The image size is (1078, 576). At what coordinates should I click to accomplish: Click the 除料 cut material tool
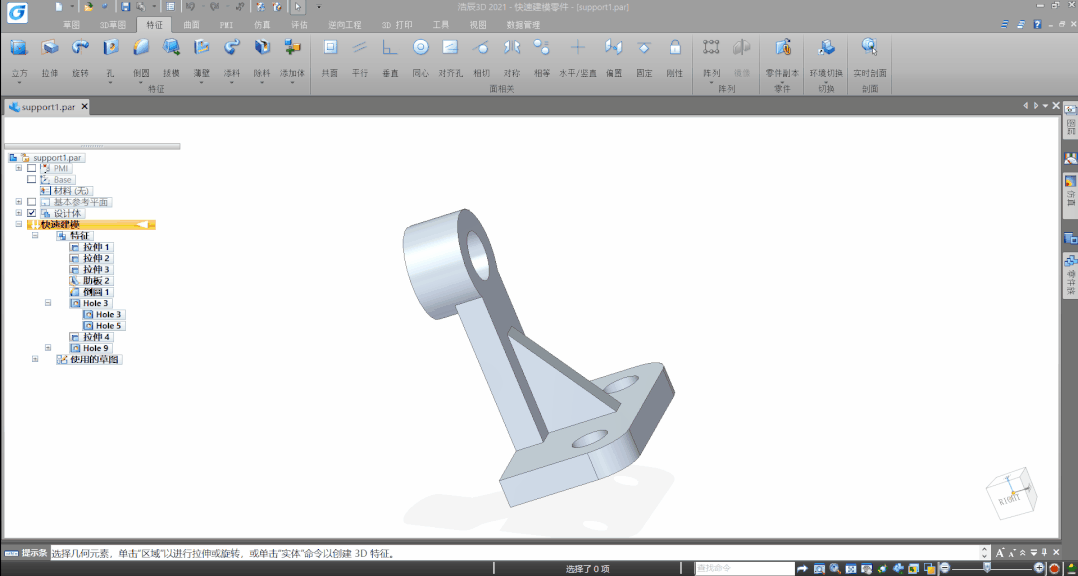pyautogui.click(x=262, y=56)
